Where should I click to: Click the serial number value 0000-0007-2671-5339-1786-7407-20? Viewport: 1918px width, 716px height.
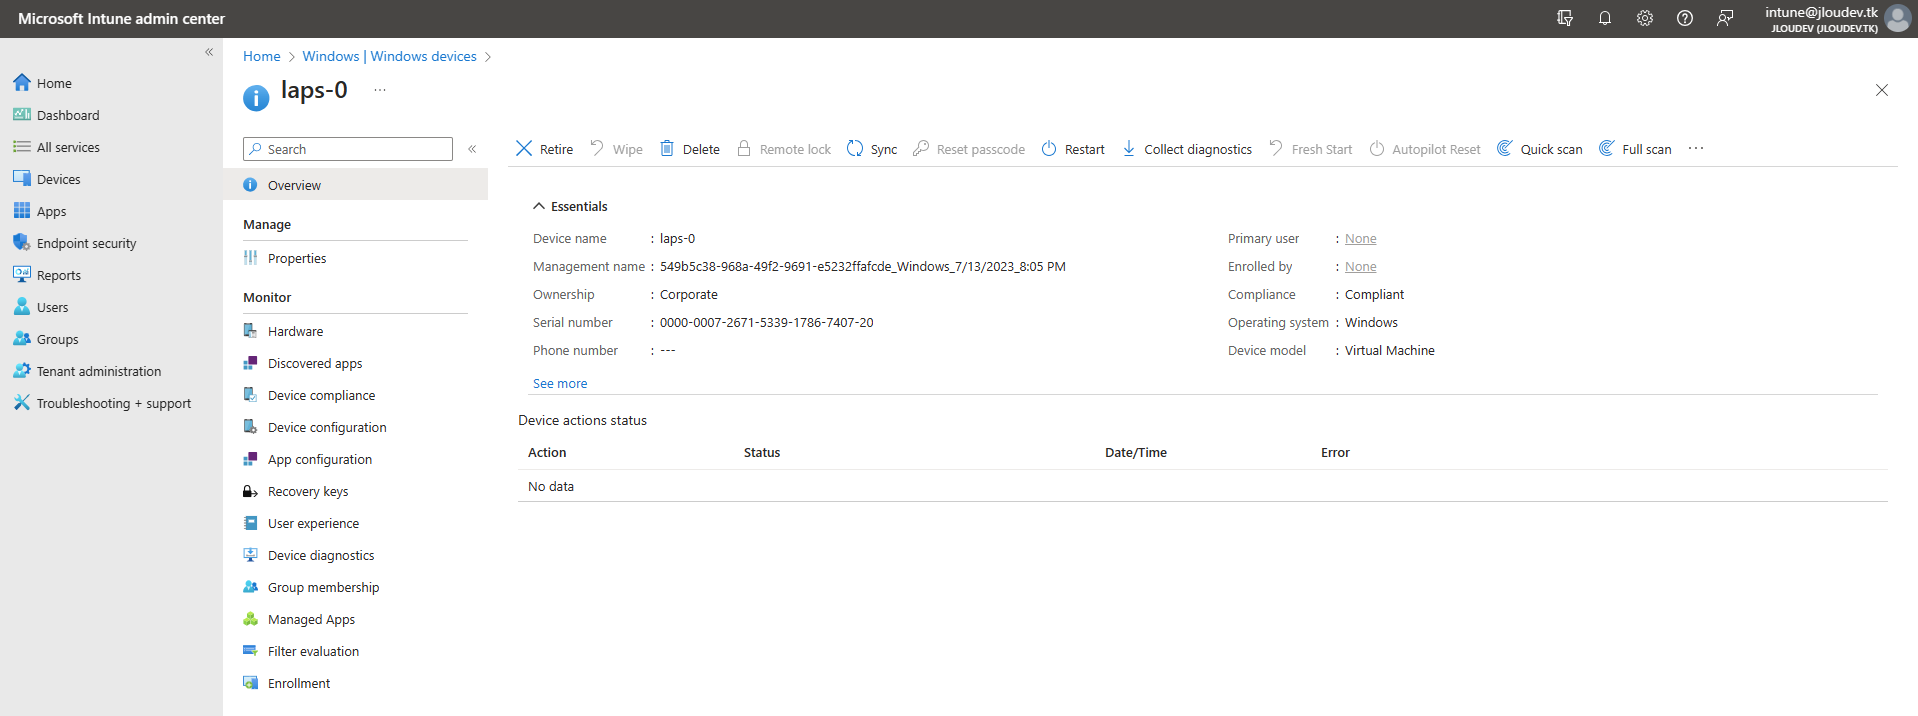tap(767, 322)
